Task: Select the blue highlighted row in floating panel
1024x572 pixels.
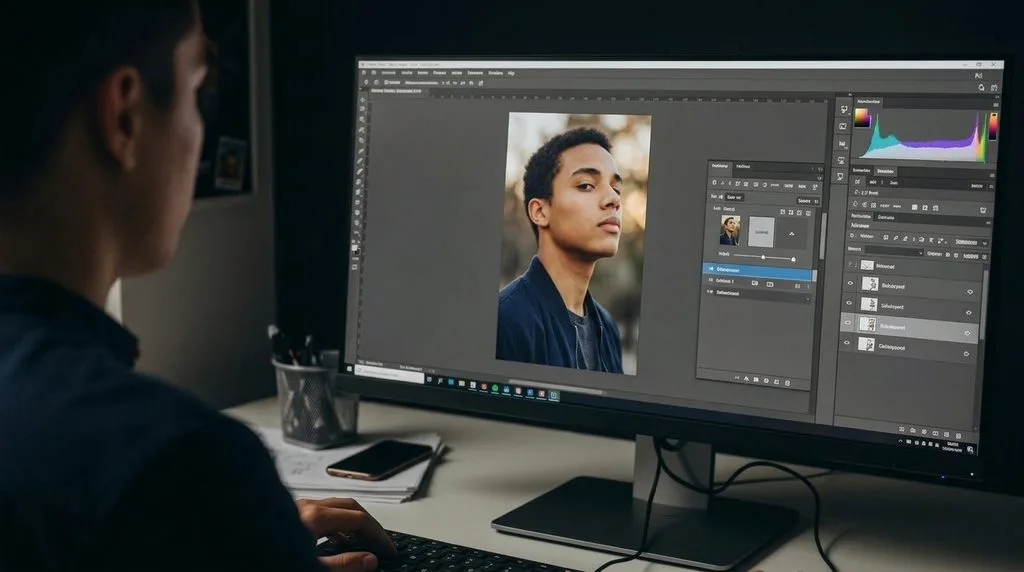Action: 758,270
